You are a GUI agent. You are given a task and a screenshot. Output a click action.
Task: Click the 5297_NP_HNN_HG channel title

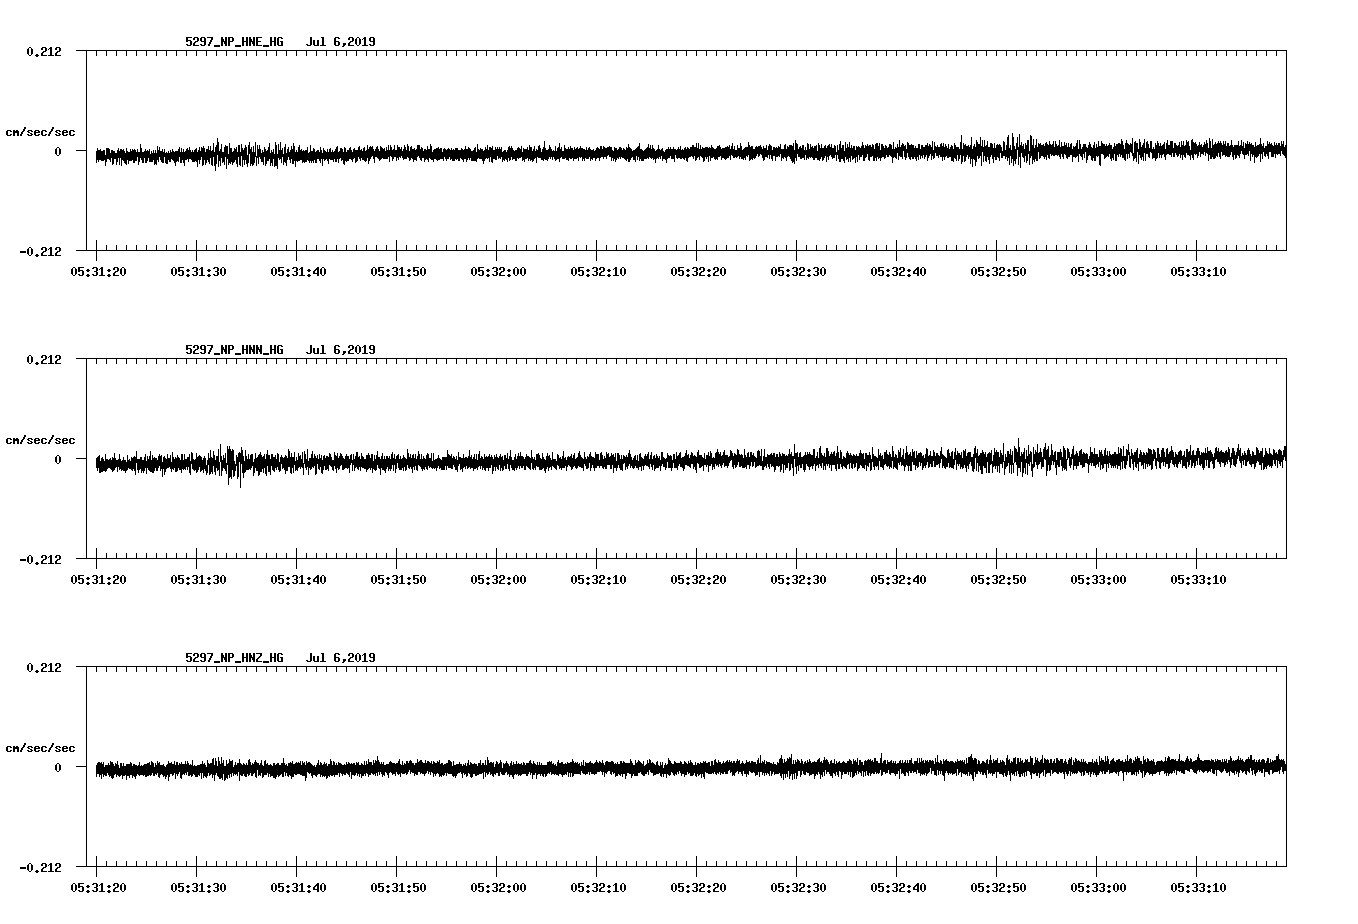click(x=234, y=350)
